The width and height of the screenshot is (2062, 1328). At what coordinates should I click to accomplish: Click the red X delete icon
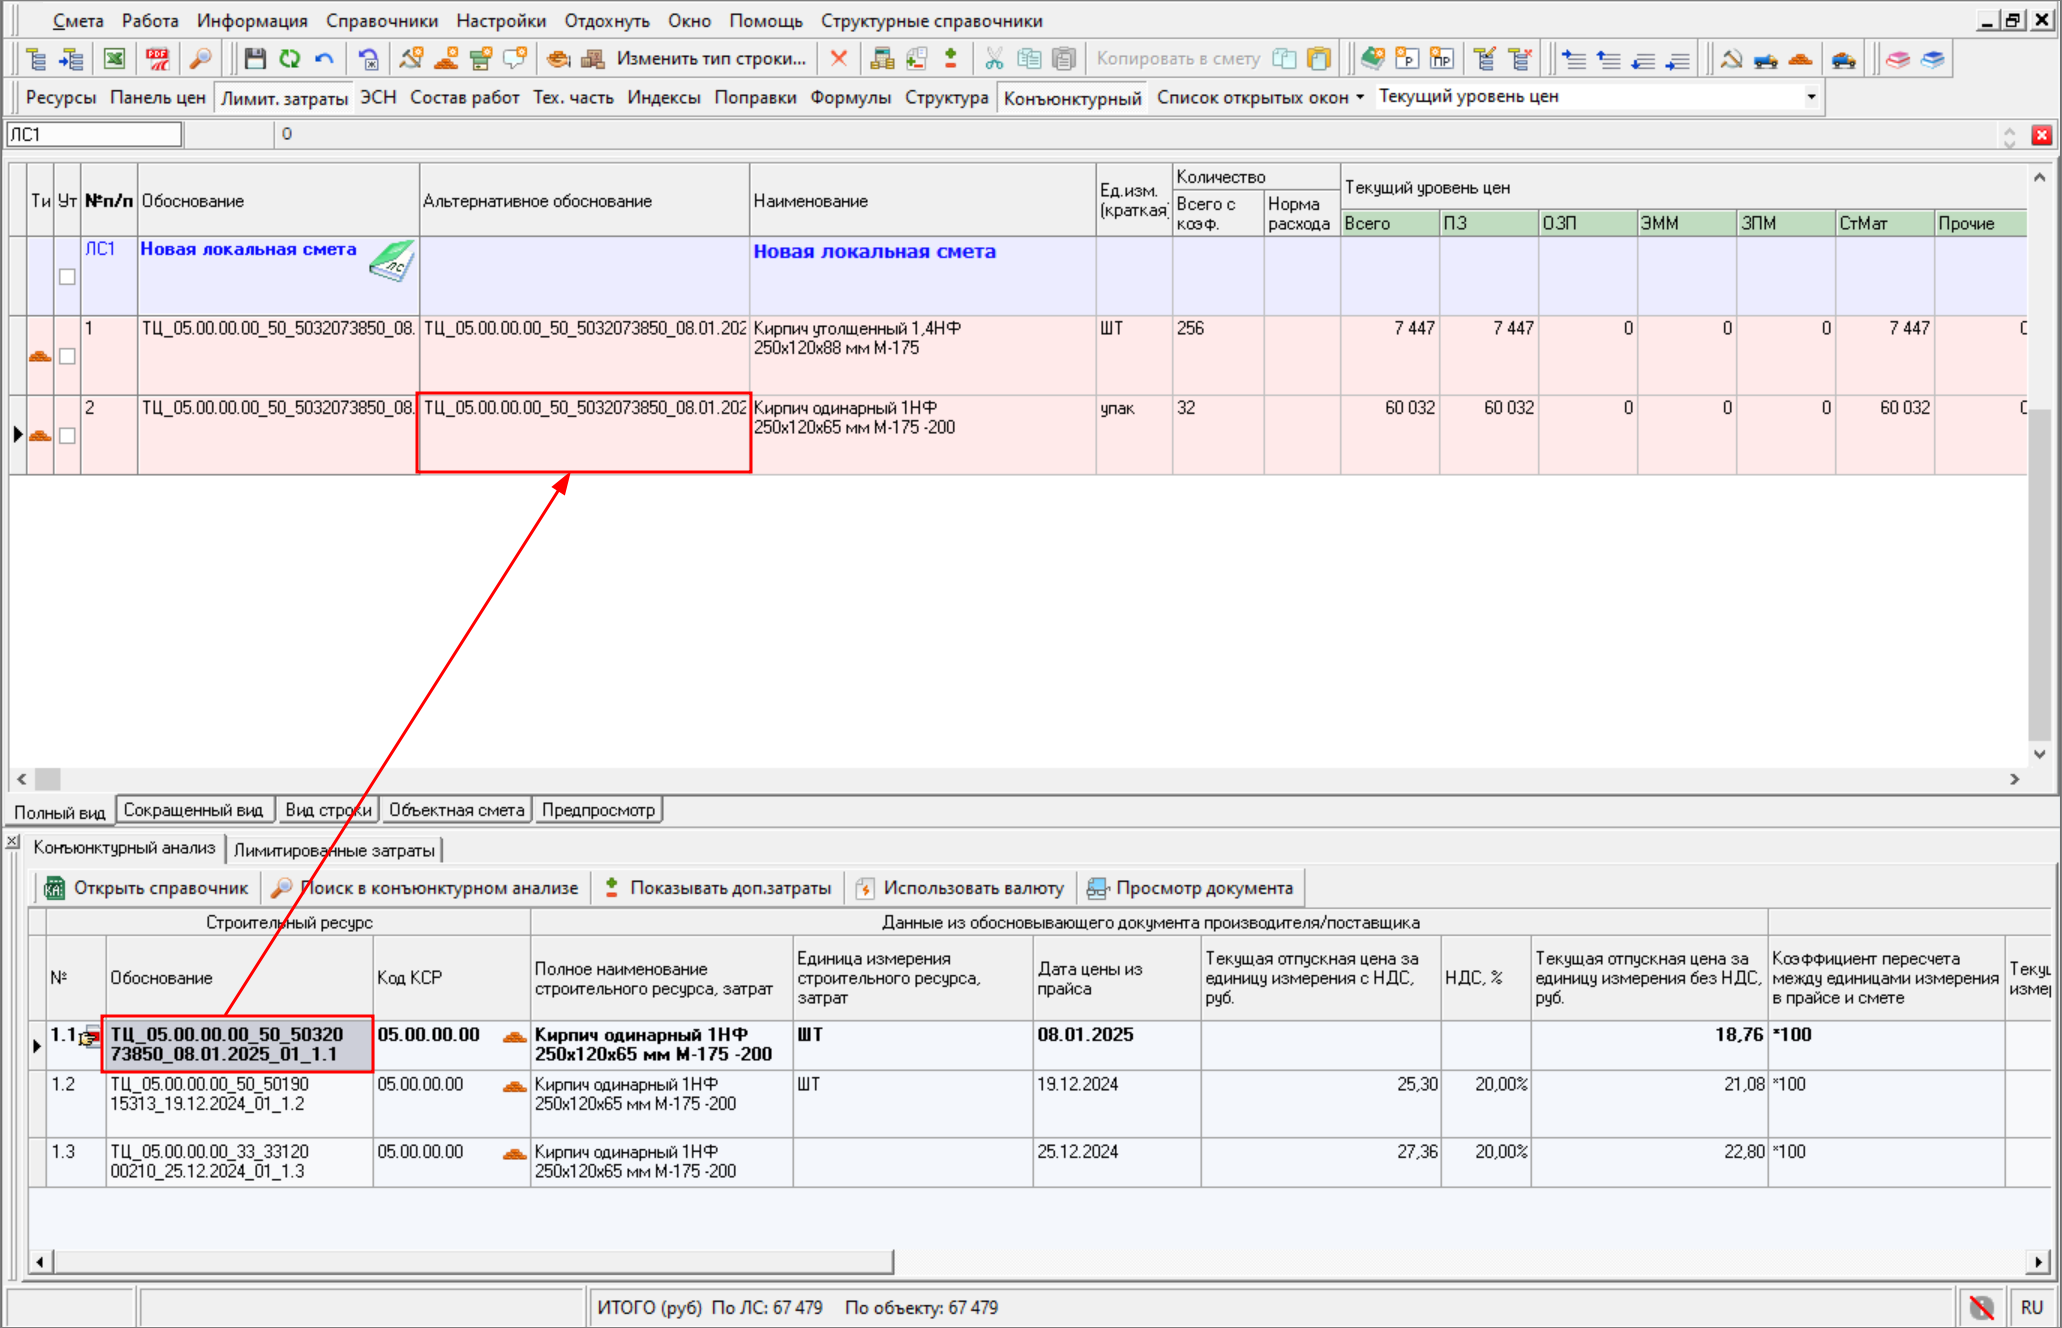(839, 59)
